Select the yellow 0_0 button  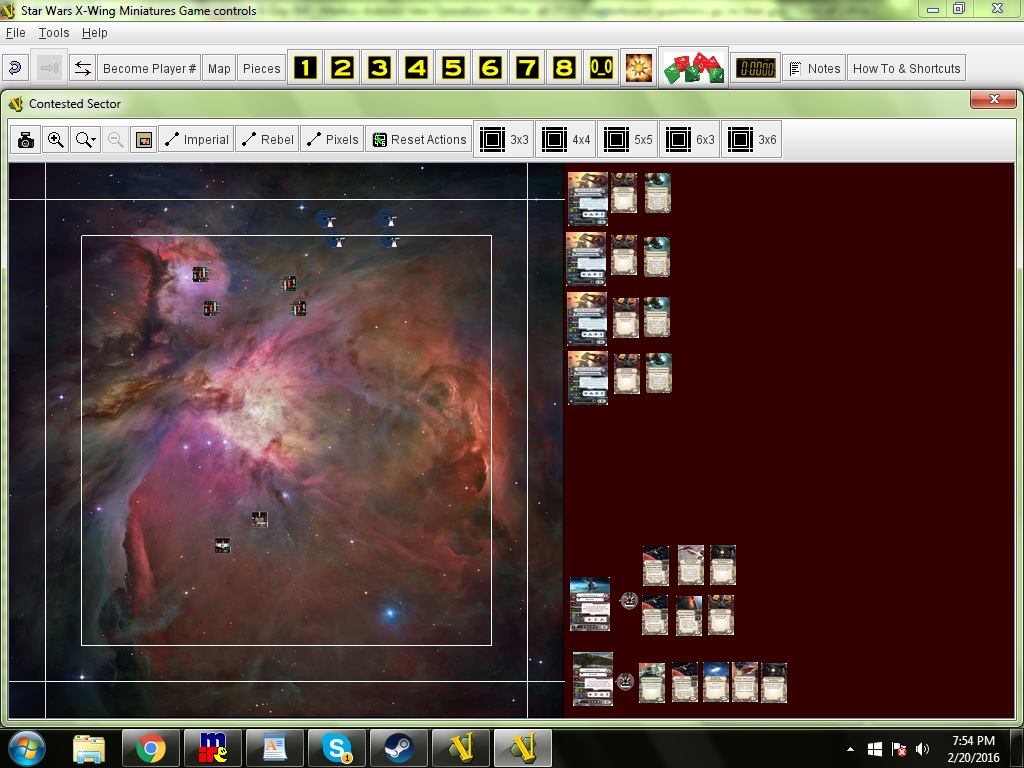coord(601,69)
